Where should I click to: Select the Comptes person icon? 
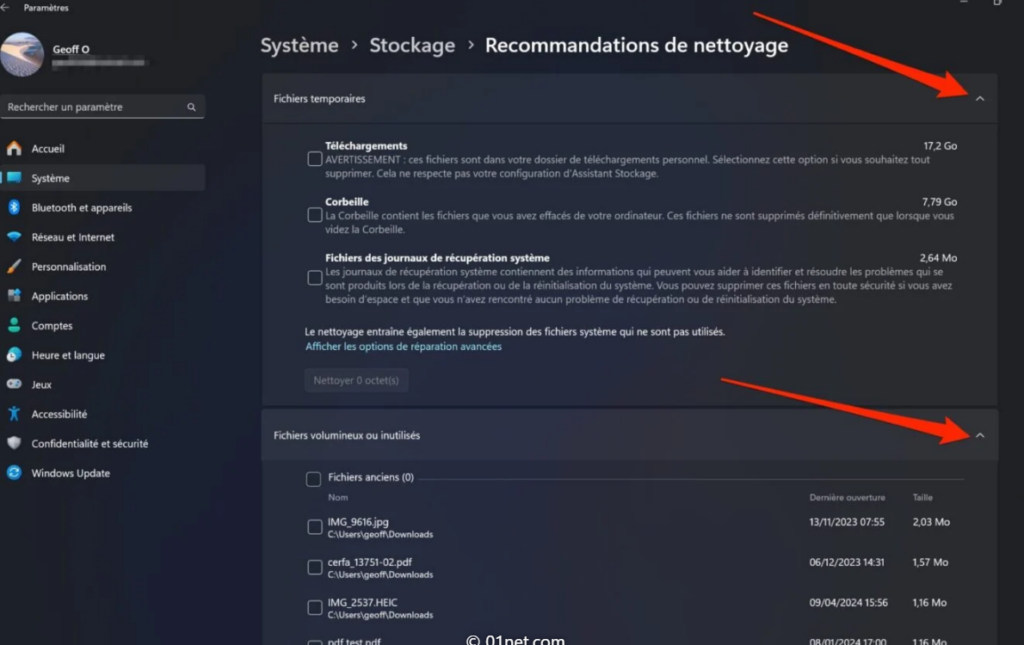(14, 326)
